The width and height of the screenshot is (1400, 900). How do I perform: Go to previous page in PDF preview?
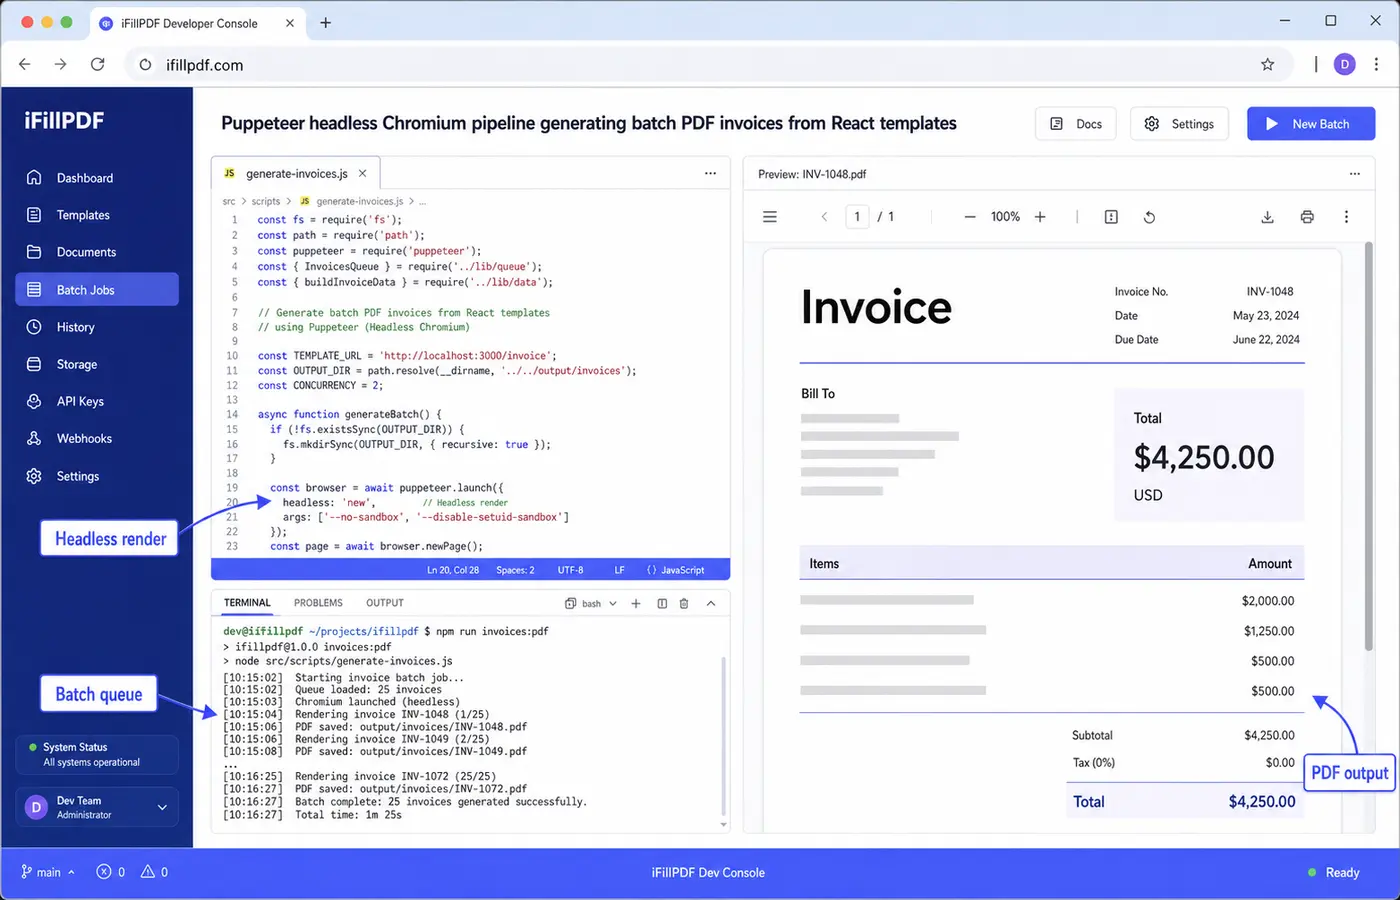[x=824, y=217]
